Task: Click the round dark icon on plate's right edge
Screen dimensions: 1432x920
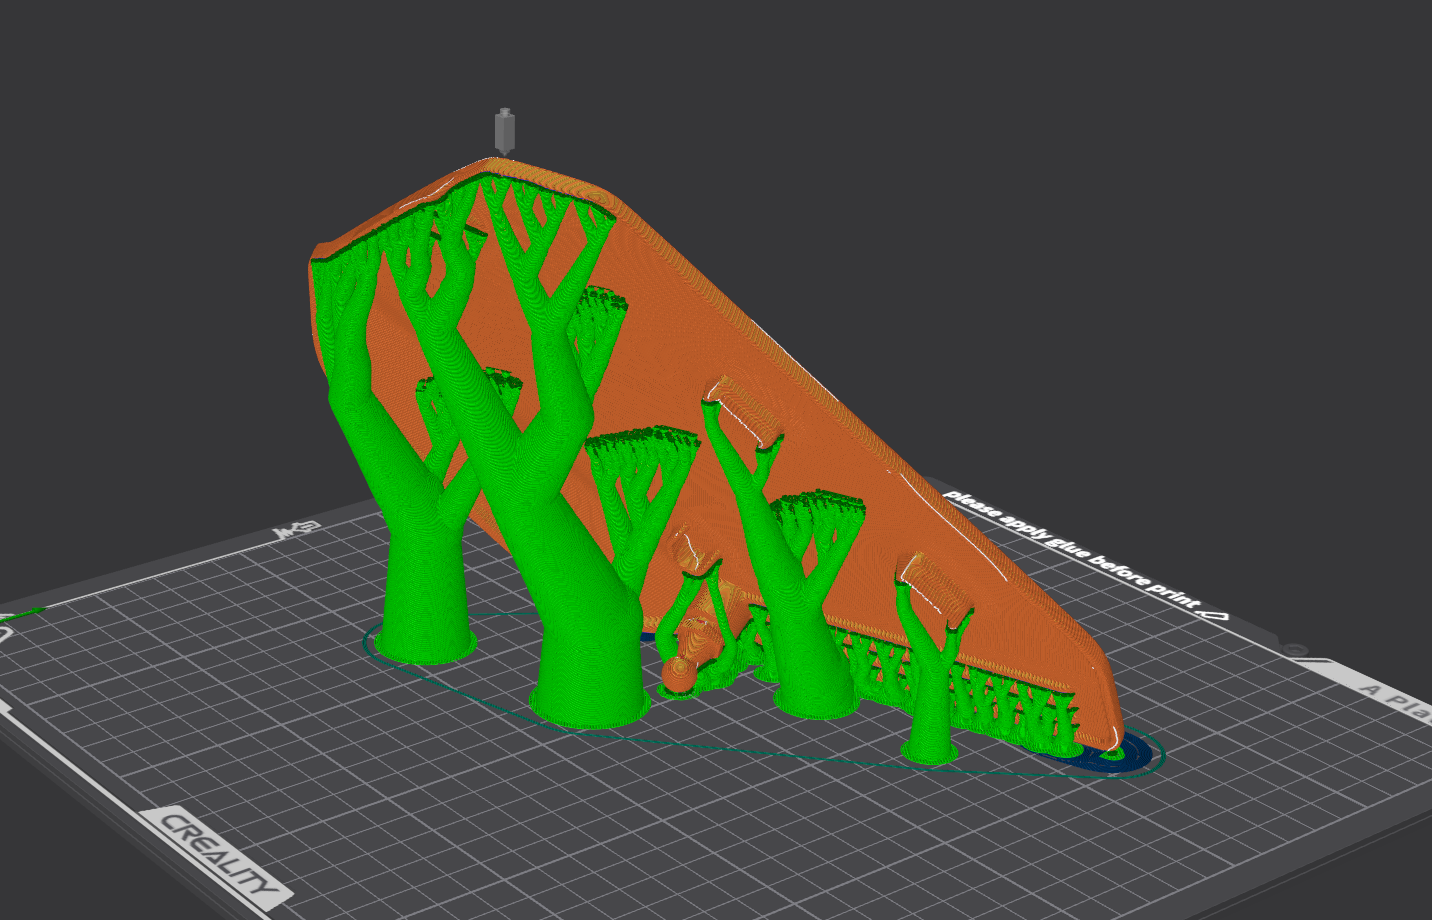Action: coord(1295,650)
